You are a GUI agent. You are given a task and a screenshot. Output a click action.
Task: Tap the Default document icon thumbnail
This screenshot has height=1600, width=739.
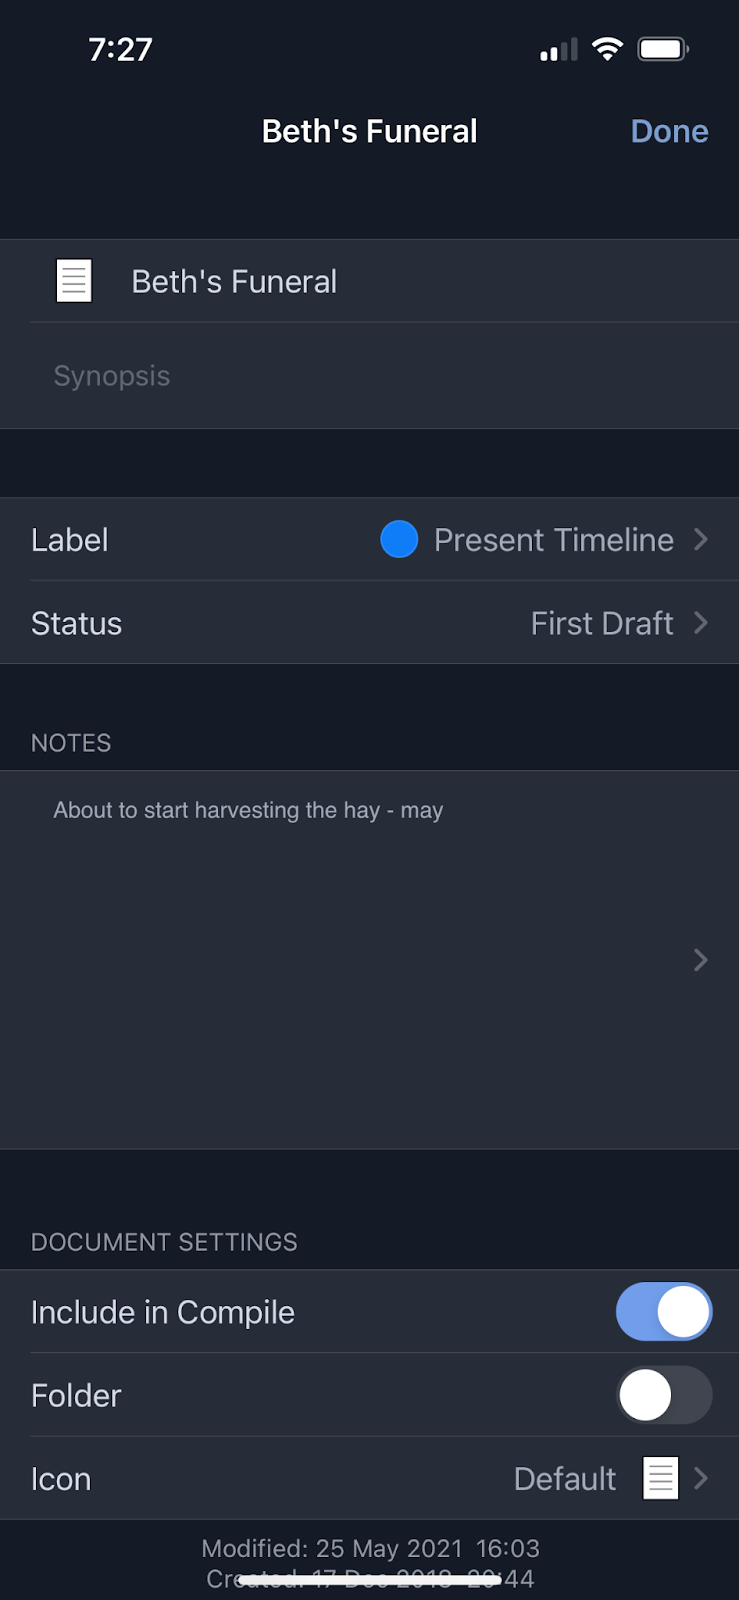tap(660, 1478)
